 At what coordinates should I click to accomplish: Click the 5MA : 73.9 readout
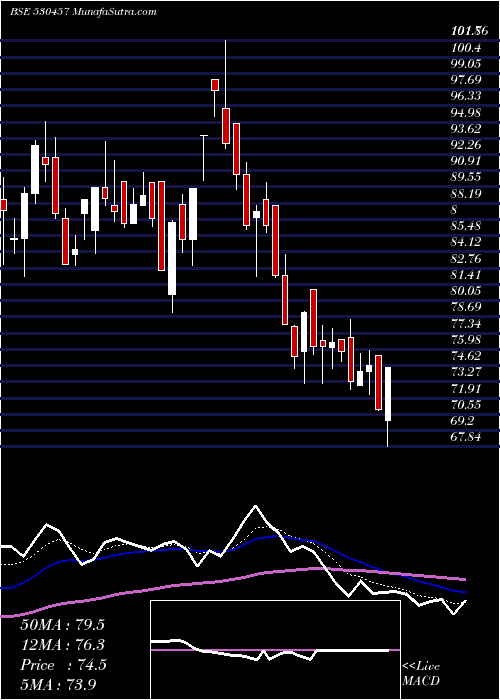point(58,684)
